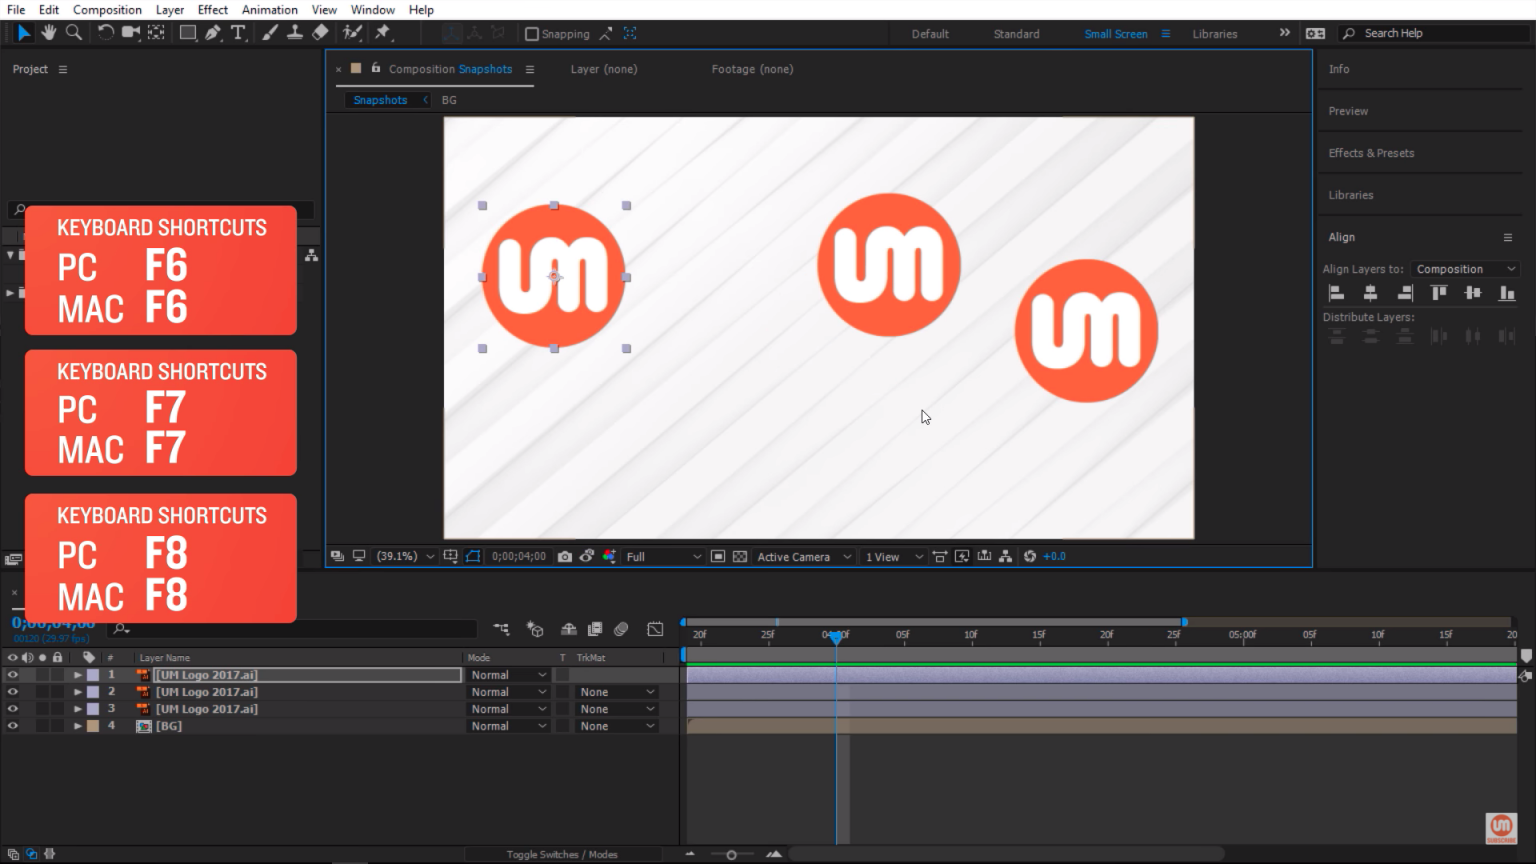
Task: Open the Effects & Presets panel
Action: (1371, 153)
